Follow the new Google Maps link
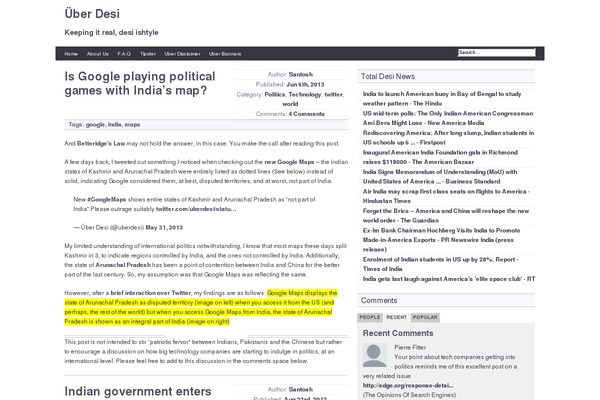The width and height of the screenshot is (600, 400). 289,162
